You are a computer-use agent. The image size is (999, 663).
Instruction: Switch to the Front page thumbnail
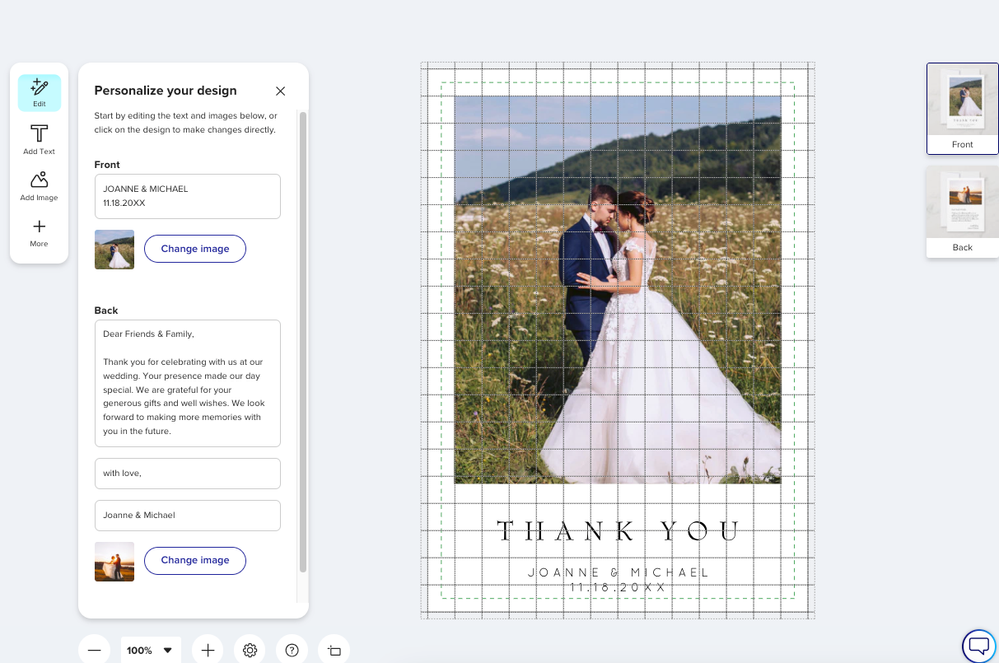tap(962, 108)
